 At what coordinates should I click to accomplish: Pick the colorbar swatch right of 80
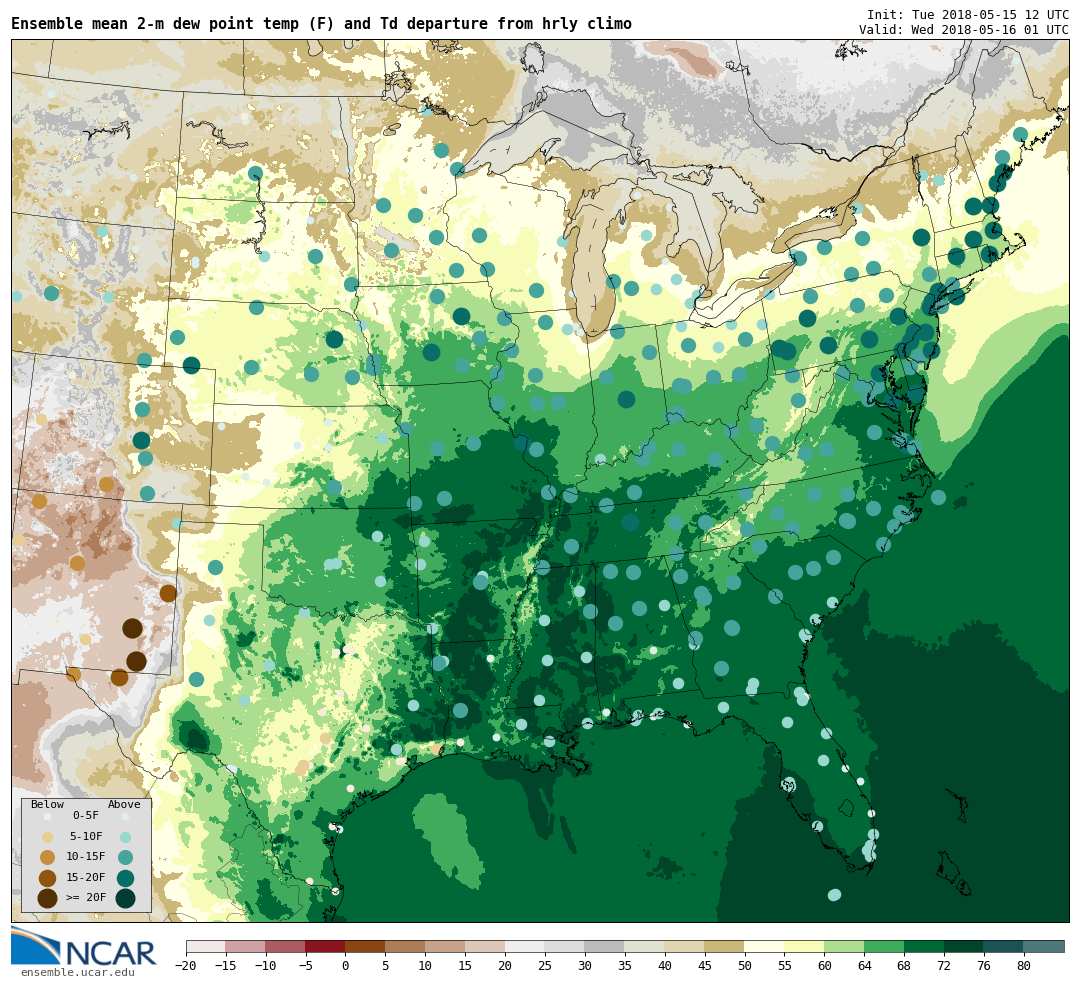click(1044, 946)
